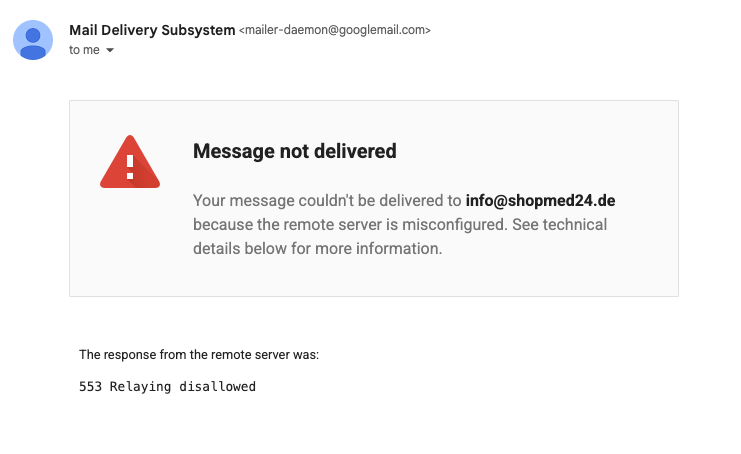Click the "to me" recipient label

84,50
